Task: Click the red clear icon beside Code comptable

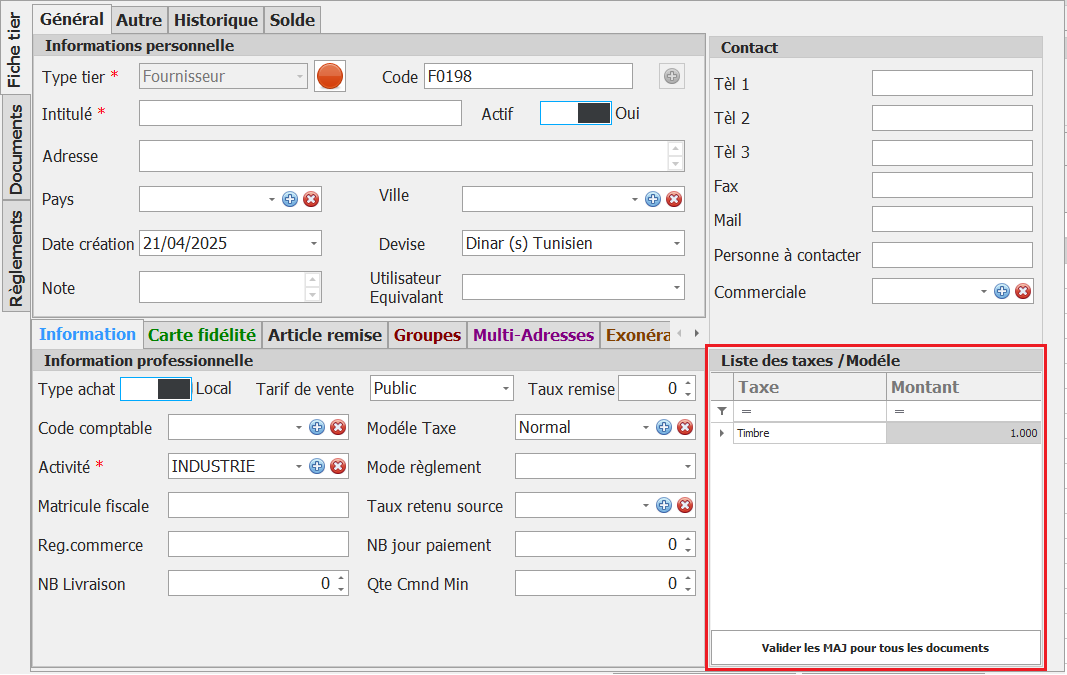Action: pyautogui.click(x=338, y=428)
